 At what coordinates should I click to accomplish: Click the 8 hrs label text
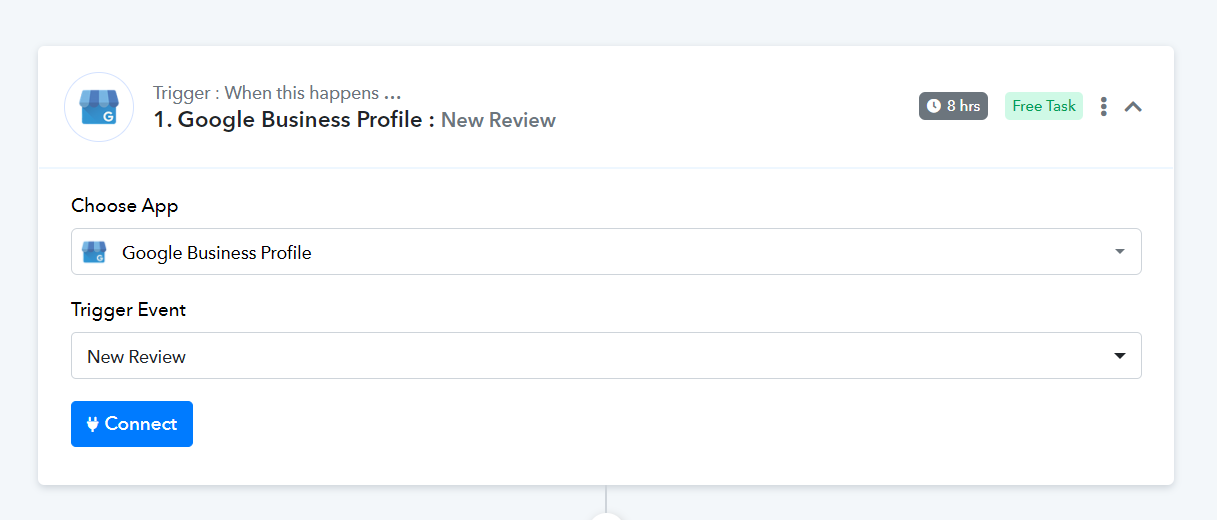click(x=963, y=106)
